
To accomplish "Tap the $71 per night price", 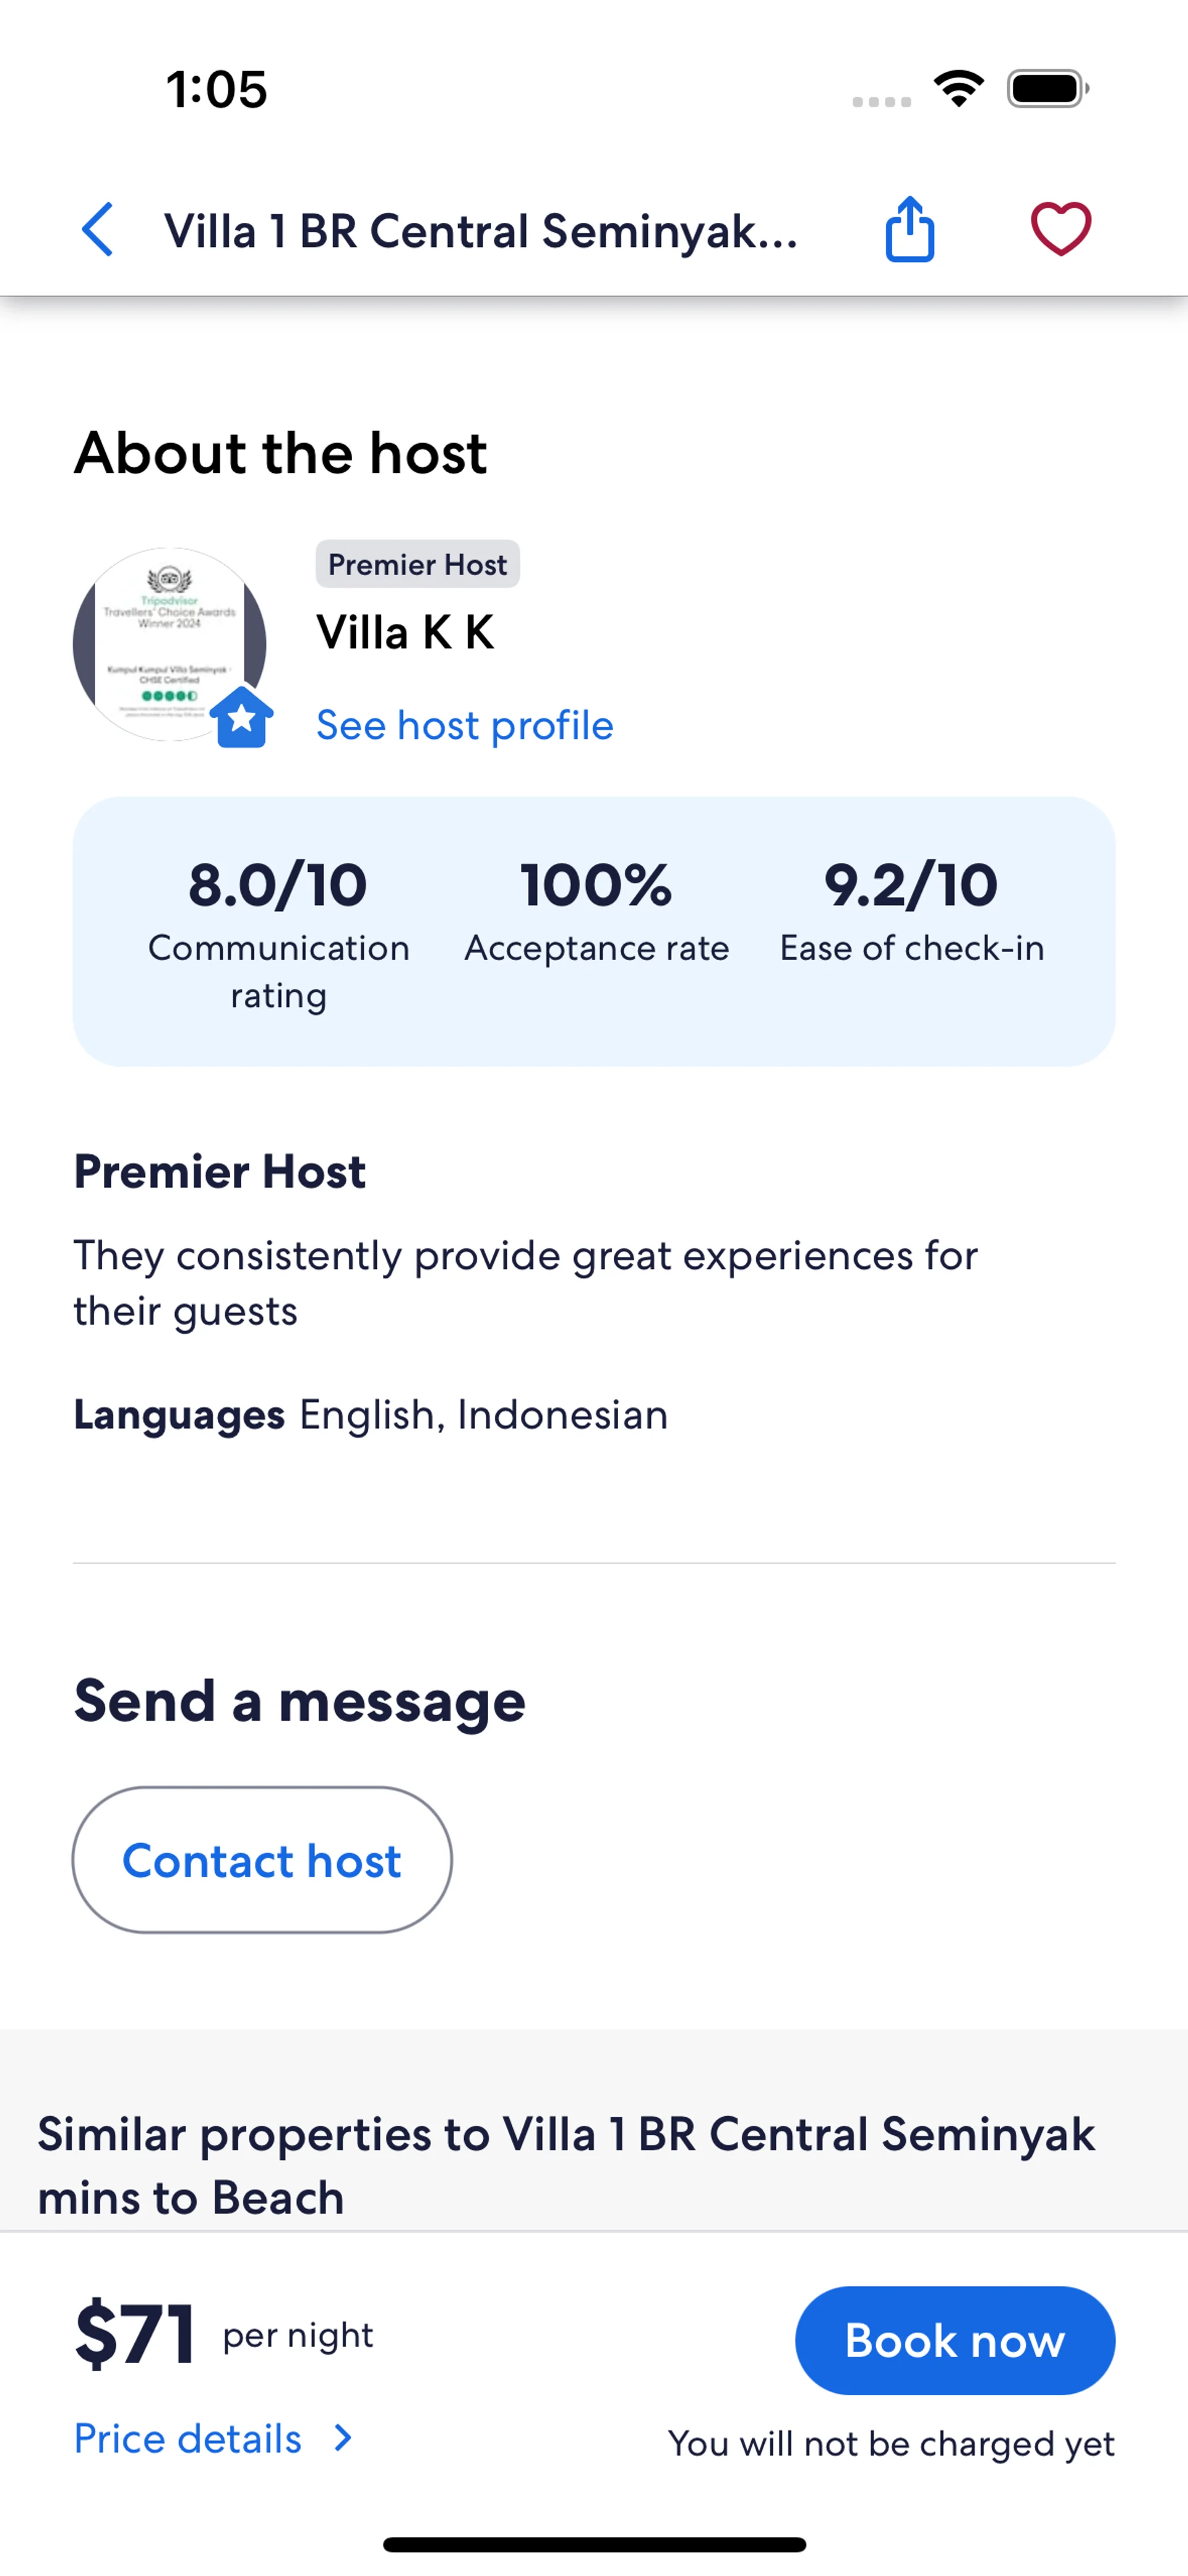I will pos(135,2333).
